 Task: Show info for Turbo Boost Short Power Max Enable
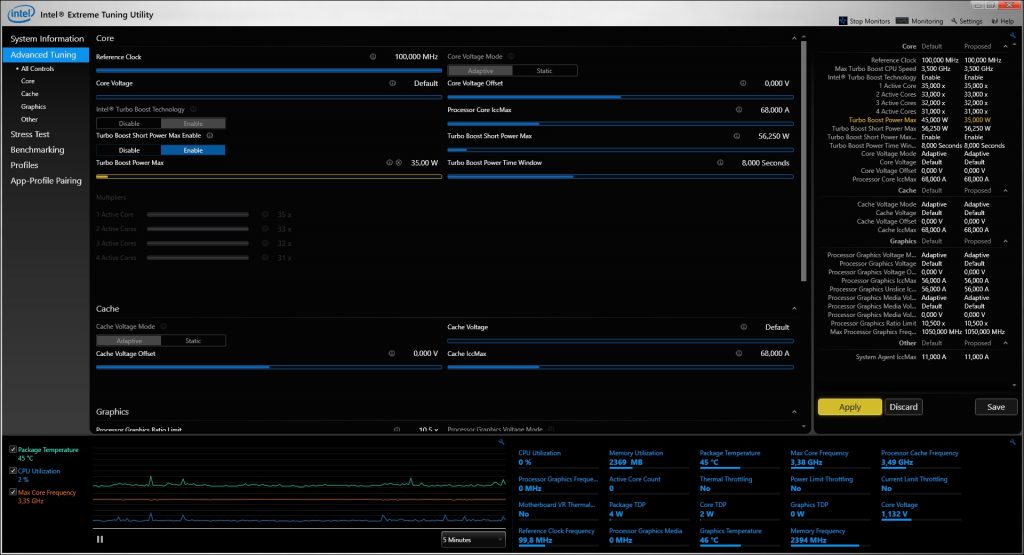[210, 135]
